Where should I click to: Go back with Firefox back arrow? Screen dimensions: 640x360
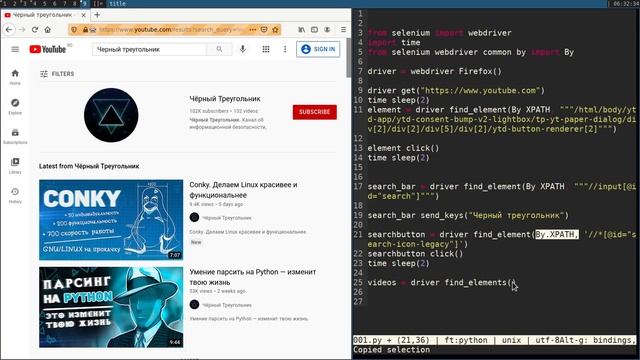[x=9, y=30]
